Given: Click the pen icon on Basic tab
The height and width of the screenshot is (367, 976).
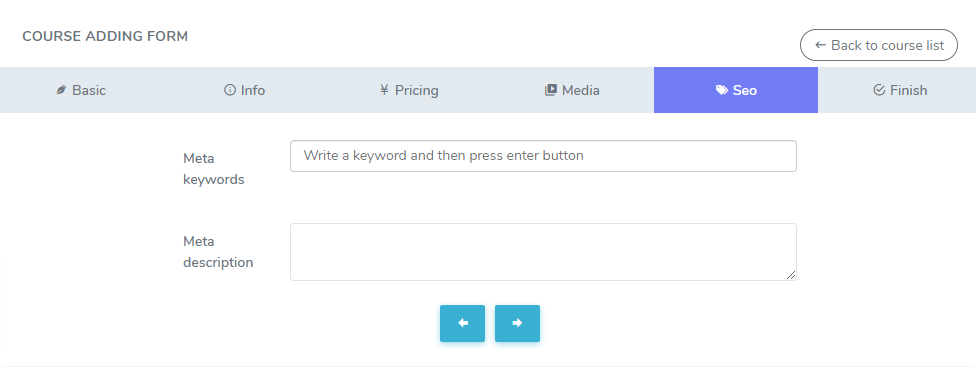Looking at the screenshot, I should [61, 90].
